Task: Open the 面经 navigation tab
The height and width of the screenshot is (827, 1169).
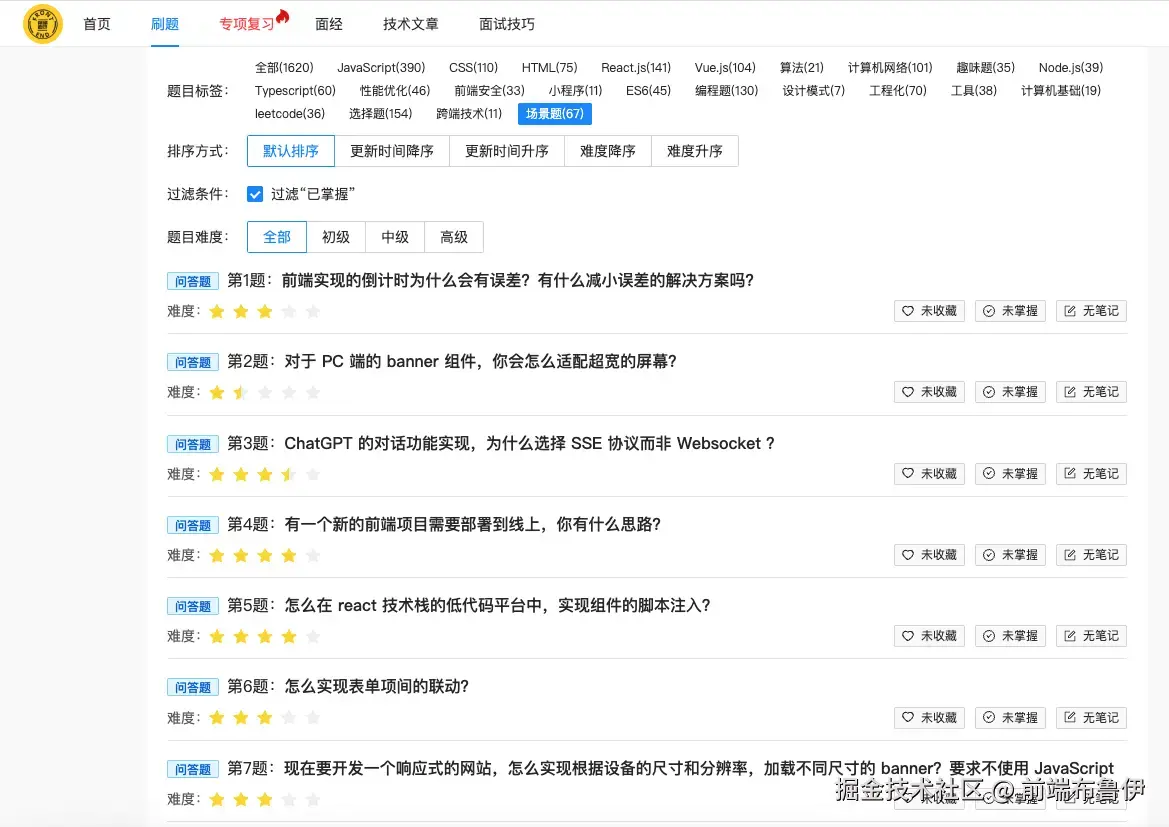Action: (x=329, y=23)
